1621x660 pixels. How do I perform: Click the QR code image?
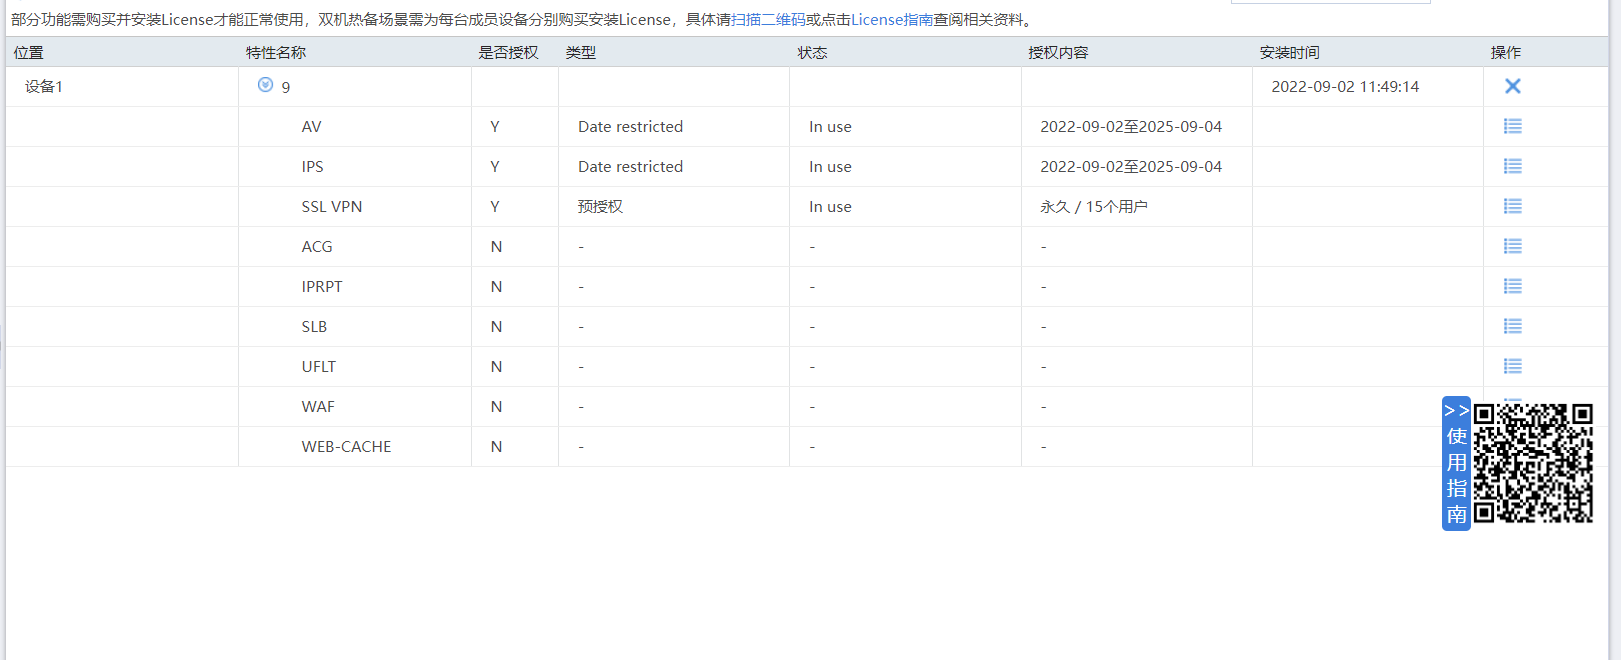(1532, 463)
